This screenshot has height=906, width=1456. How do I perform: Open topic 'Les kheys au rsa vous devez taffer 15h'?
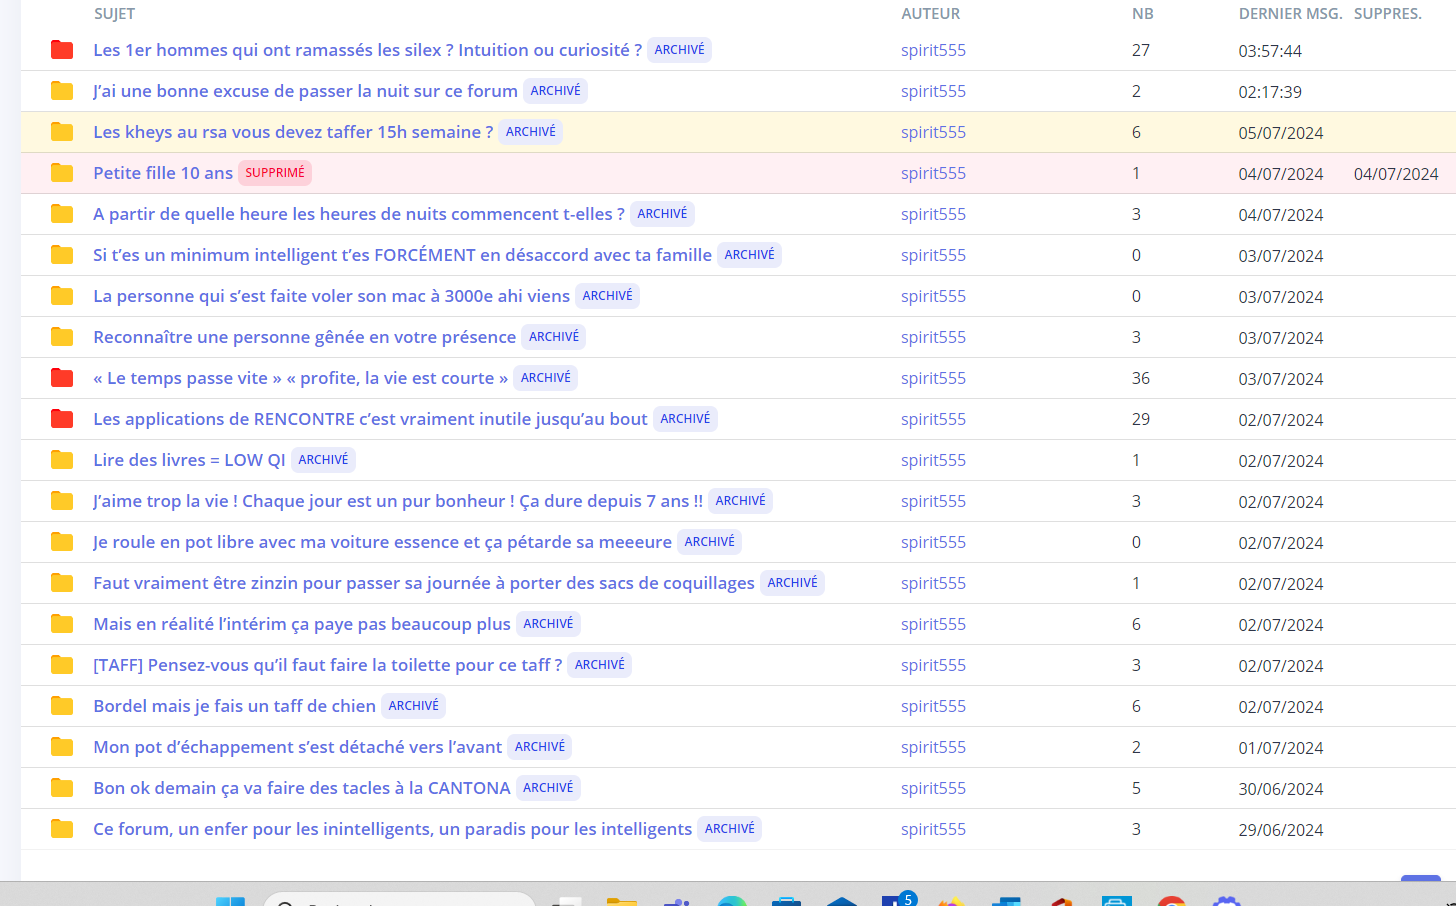(x=293, y=132)
